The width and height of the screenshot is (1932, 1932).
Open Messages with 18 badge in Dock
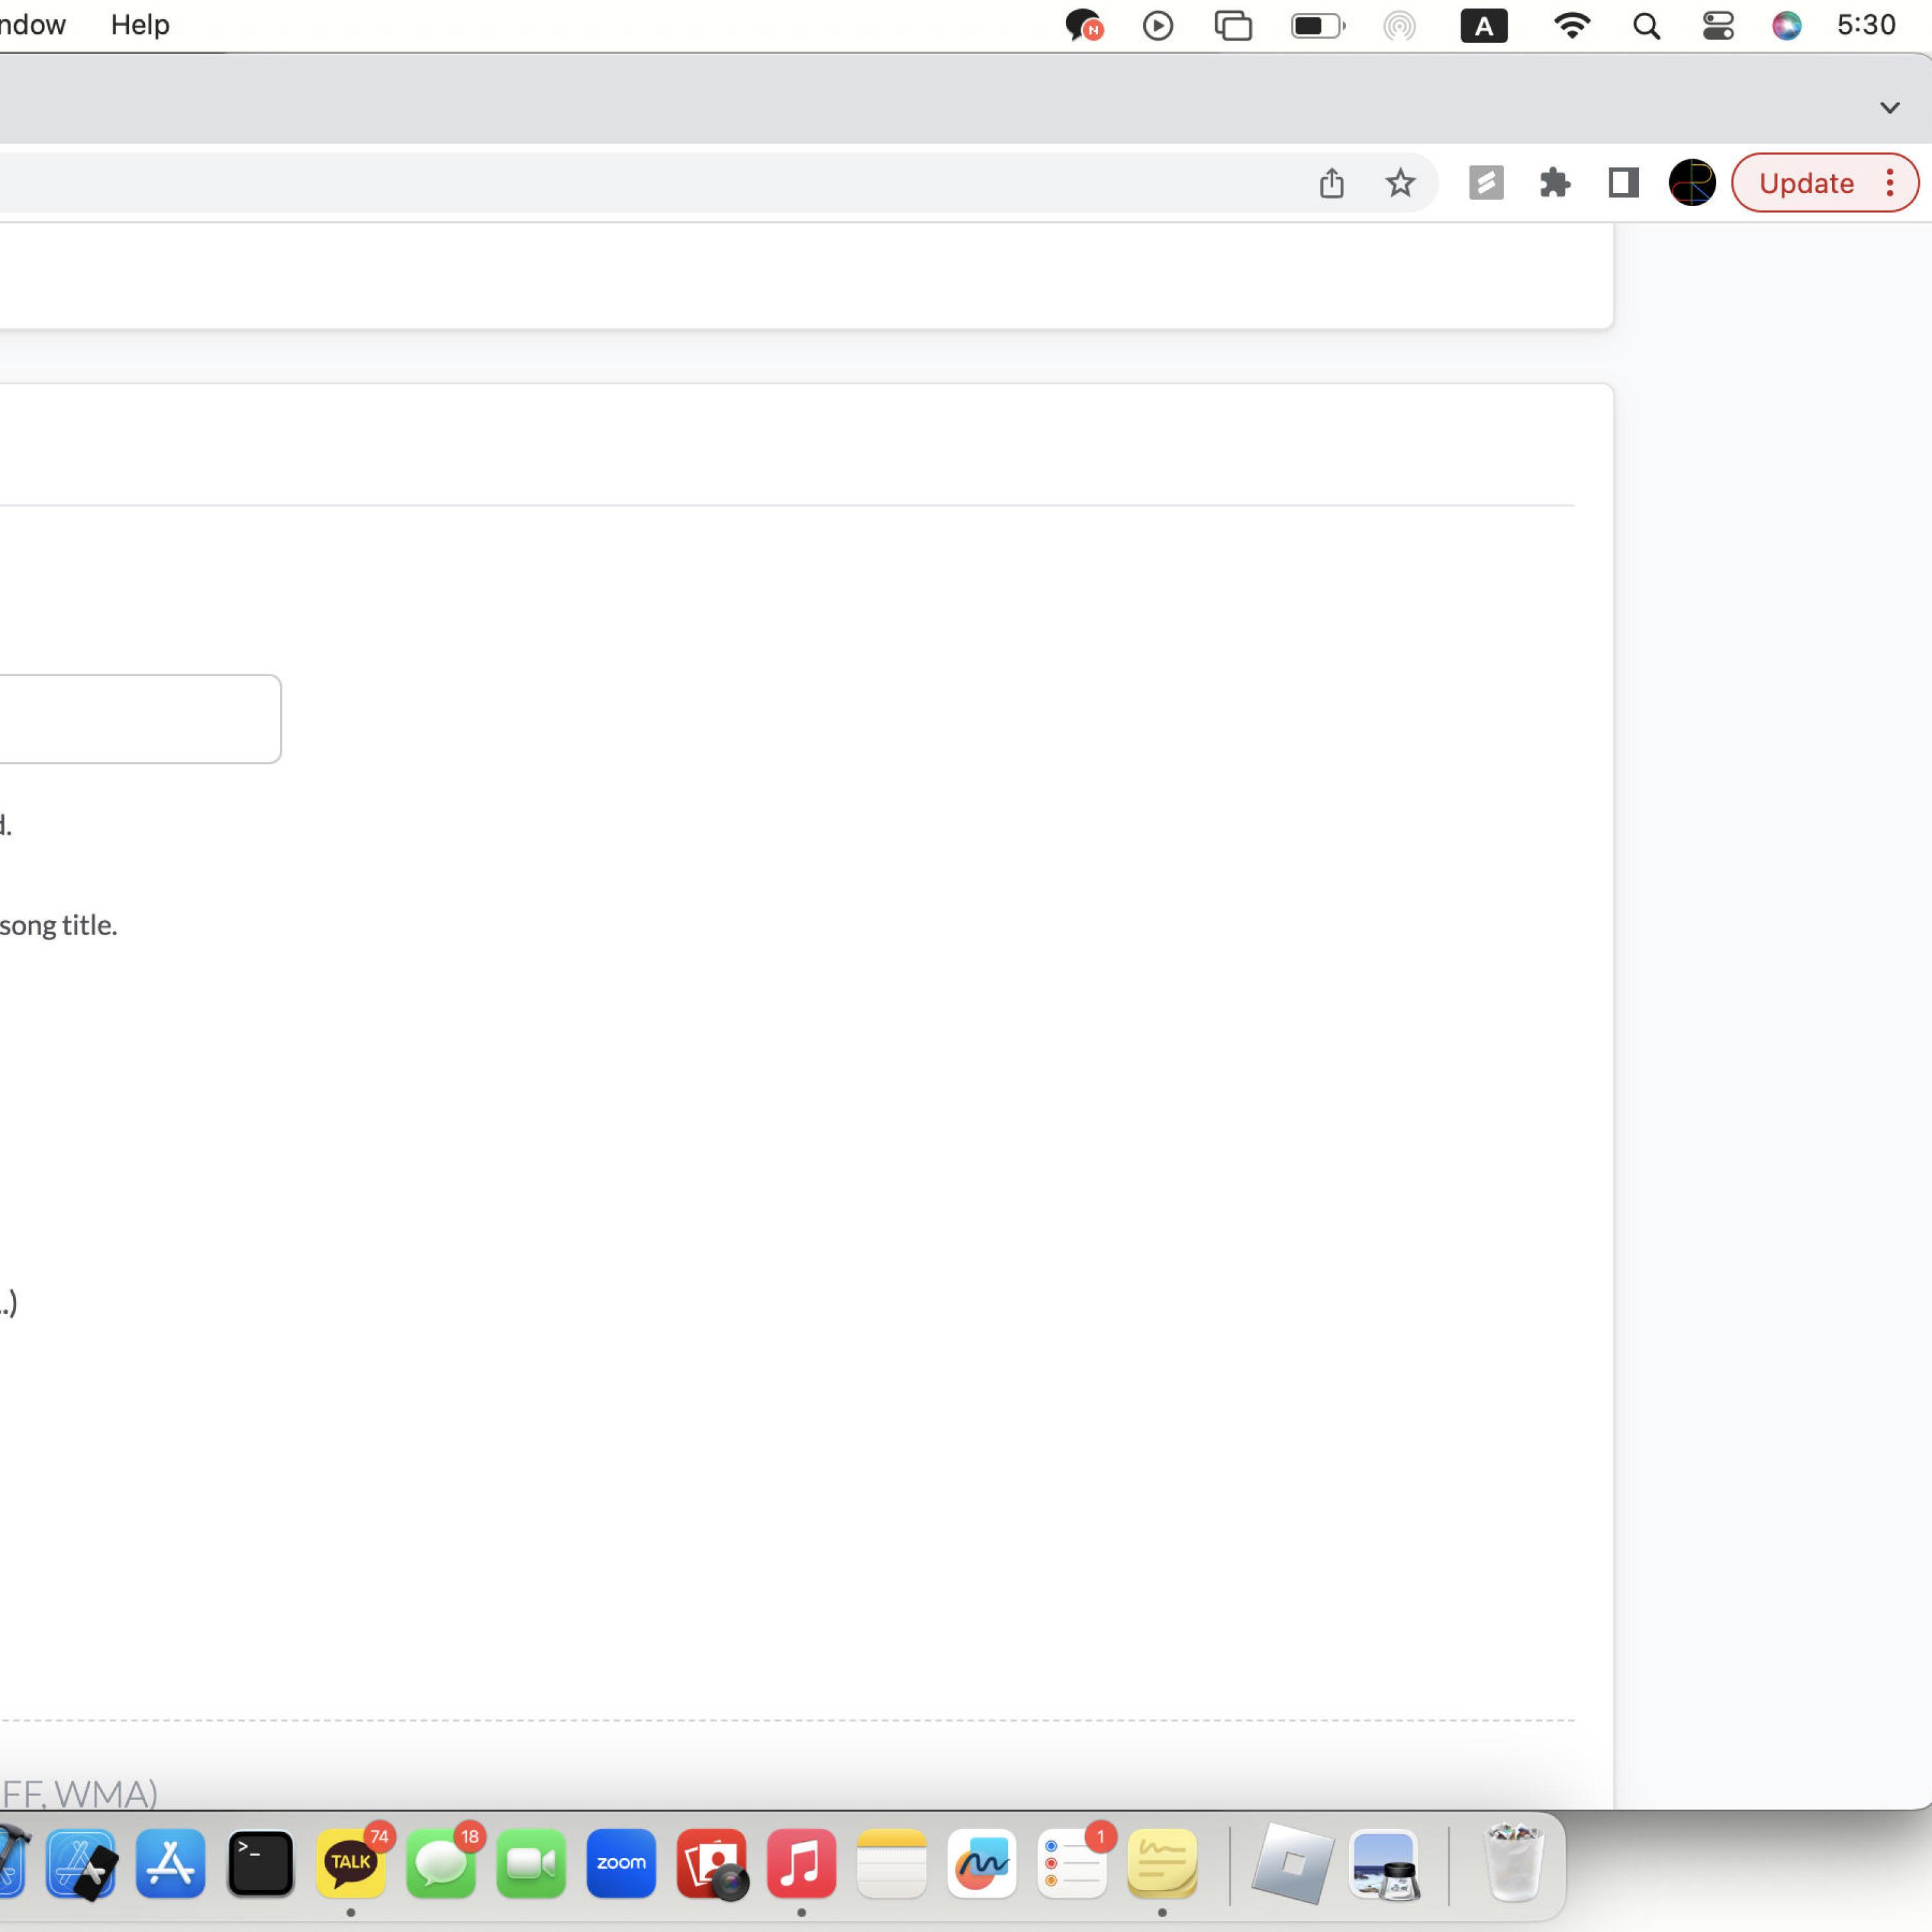441,1863
